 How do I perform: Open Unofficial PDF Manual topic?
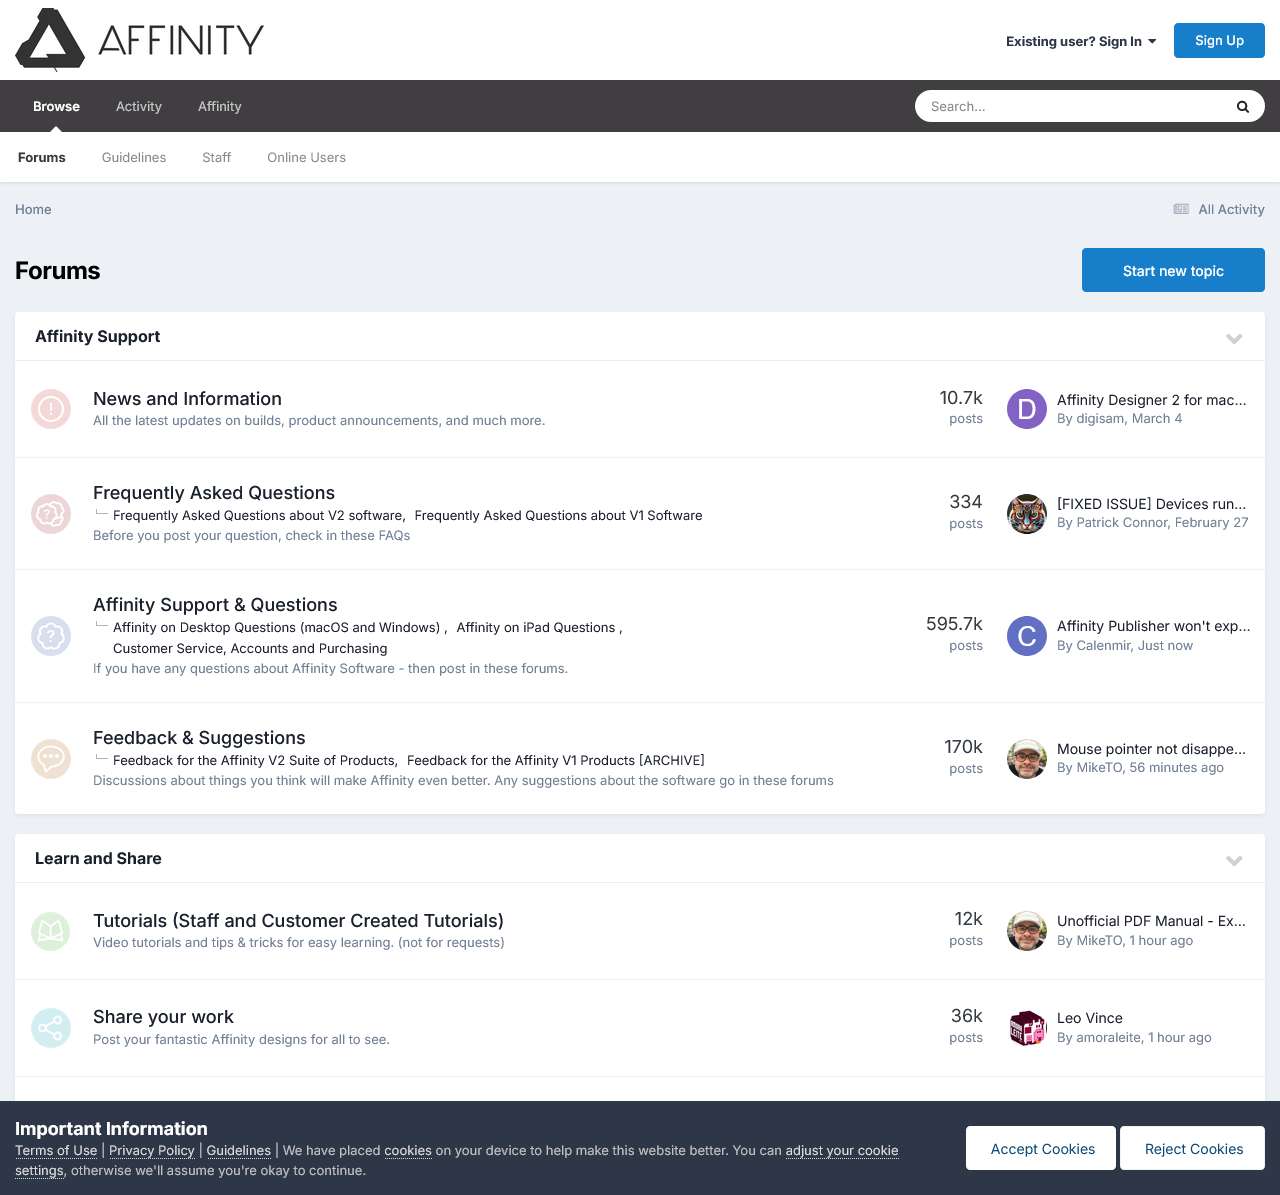point(1151,920)
